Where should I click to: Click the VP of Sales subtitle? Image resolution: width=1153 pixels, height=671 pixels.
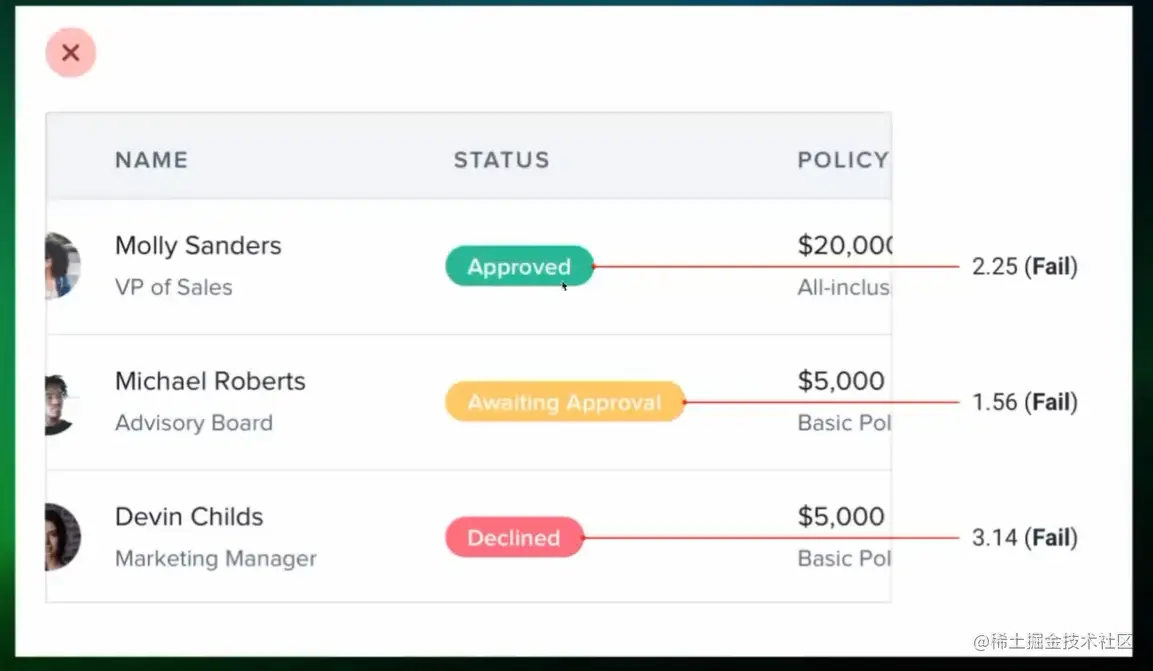click(173, 288)
